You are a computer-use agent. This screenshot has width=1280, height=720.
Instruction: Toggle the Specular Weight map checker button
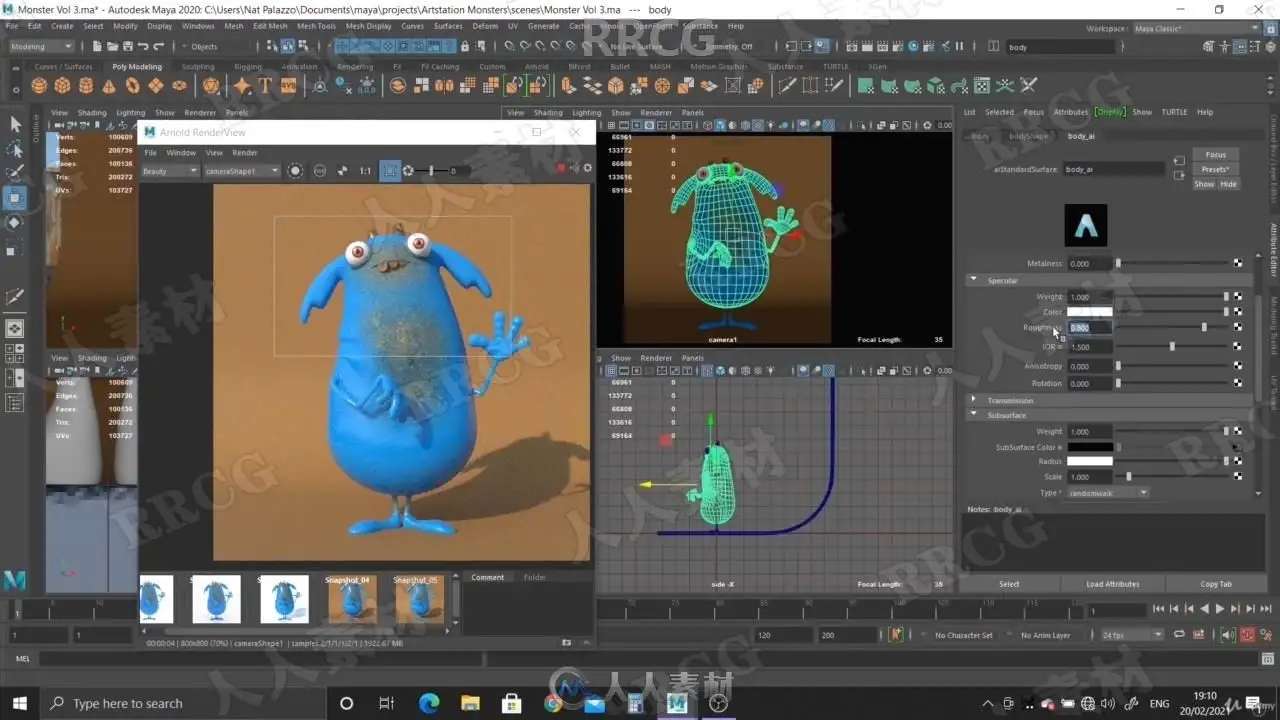tap(1238, 297)
